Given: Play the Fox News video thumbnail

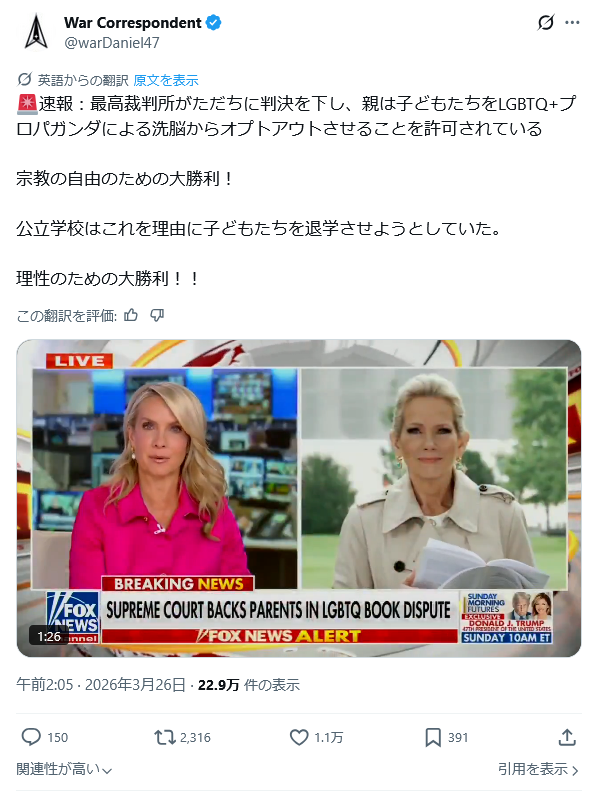Looking at the screenshot, I should click(x=299, y=498).
